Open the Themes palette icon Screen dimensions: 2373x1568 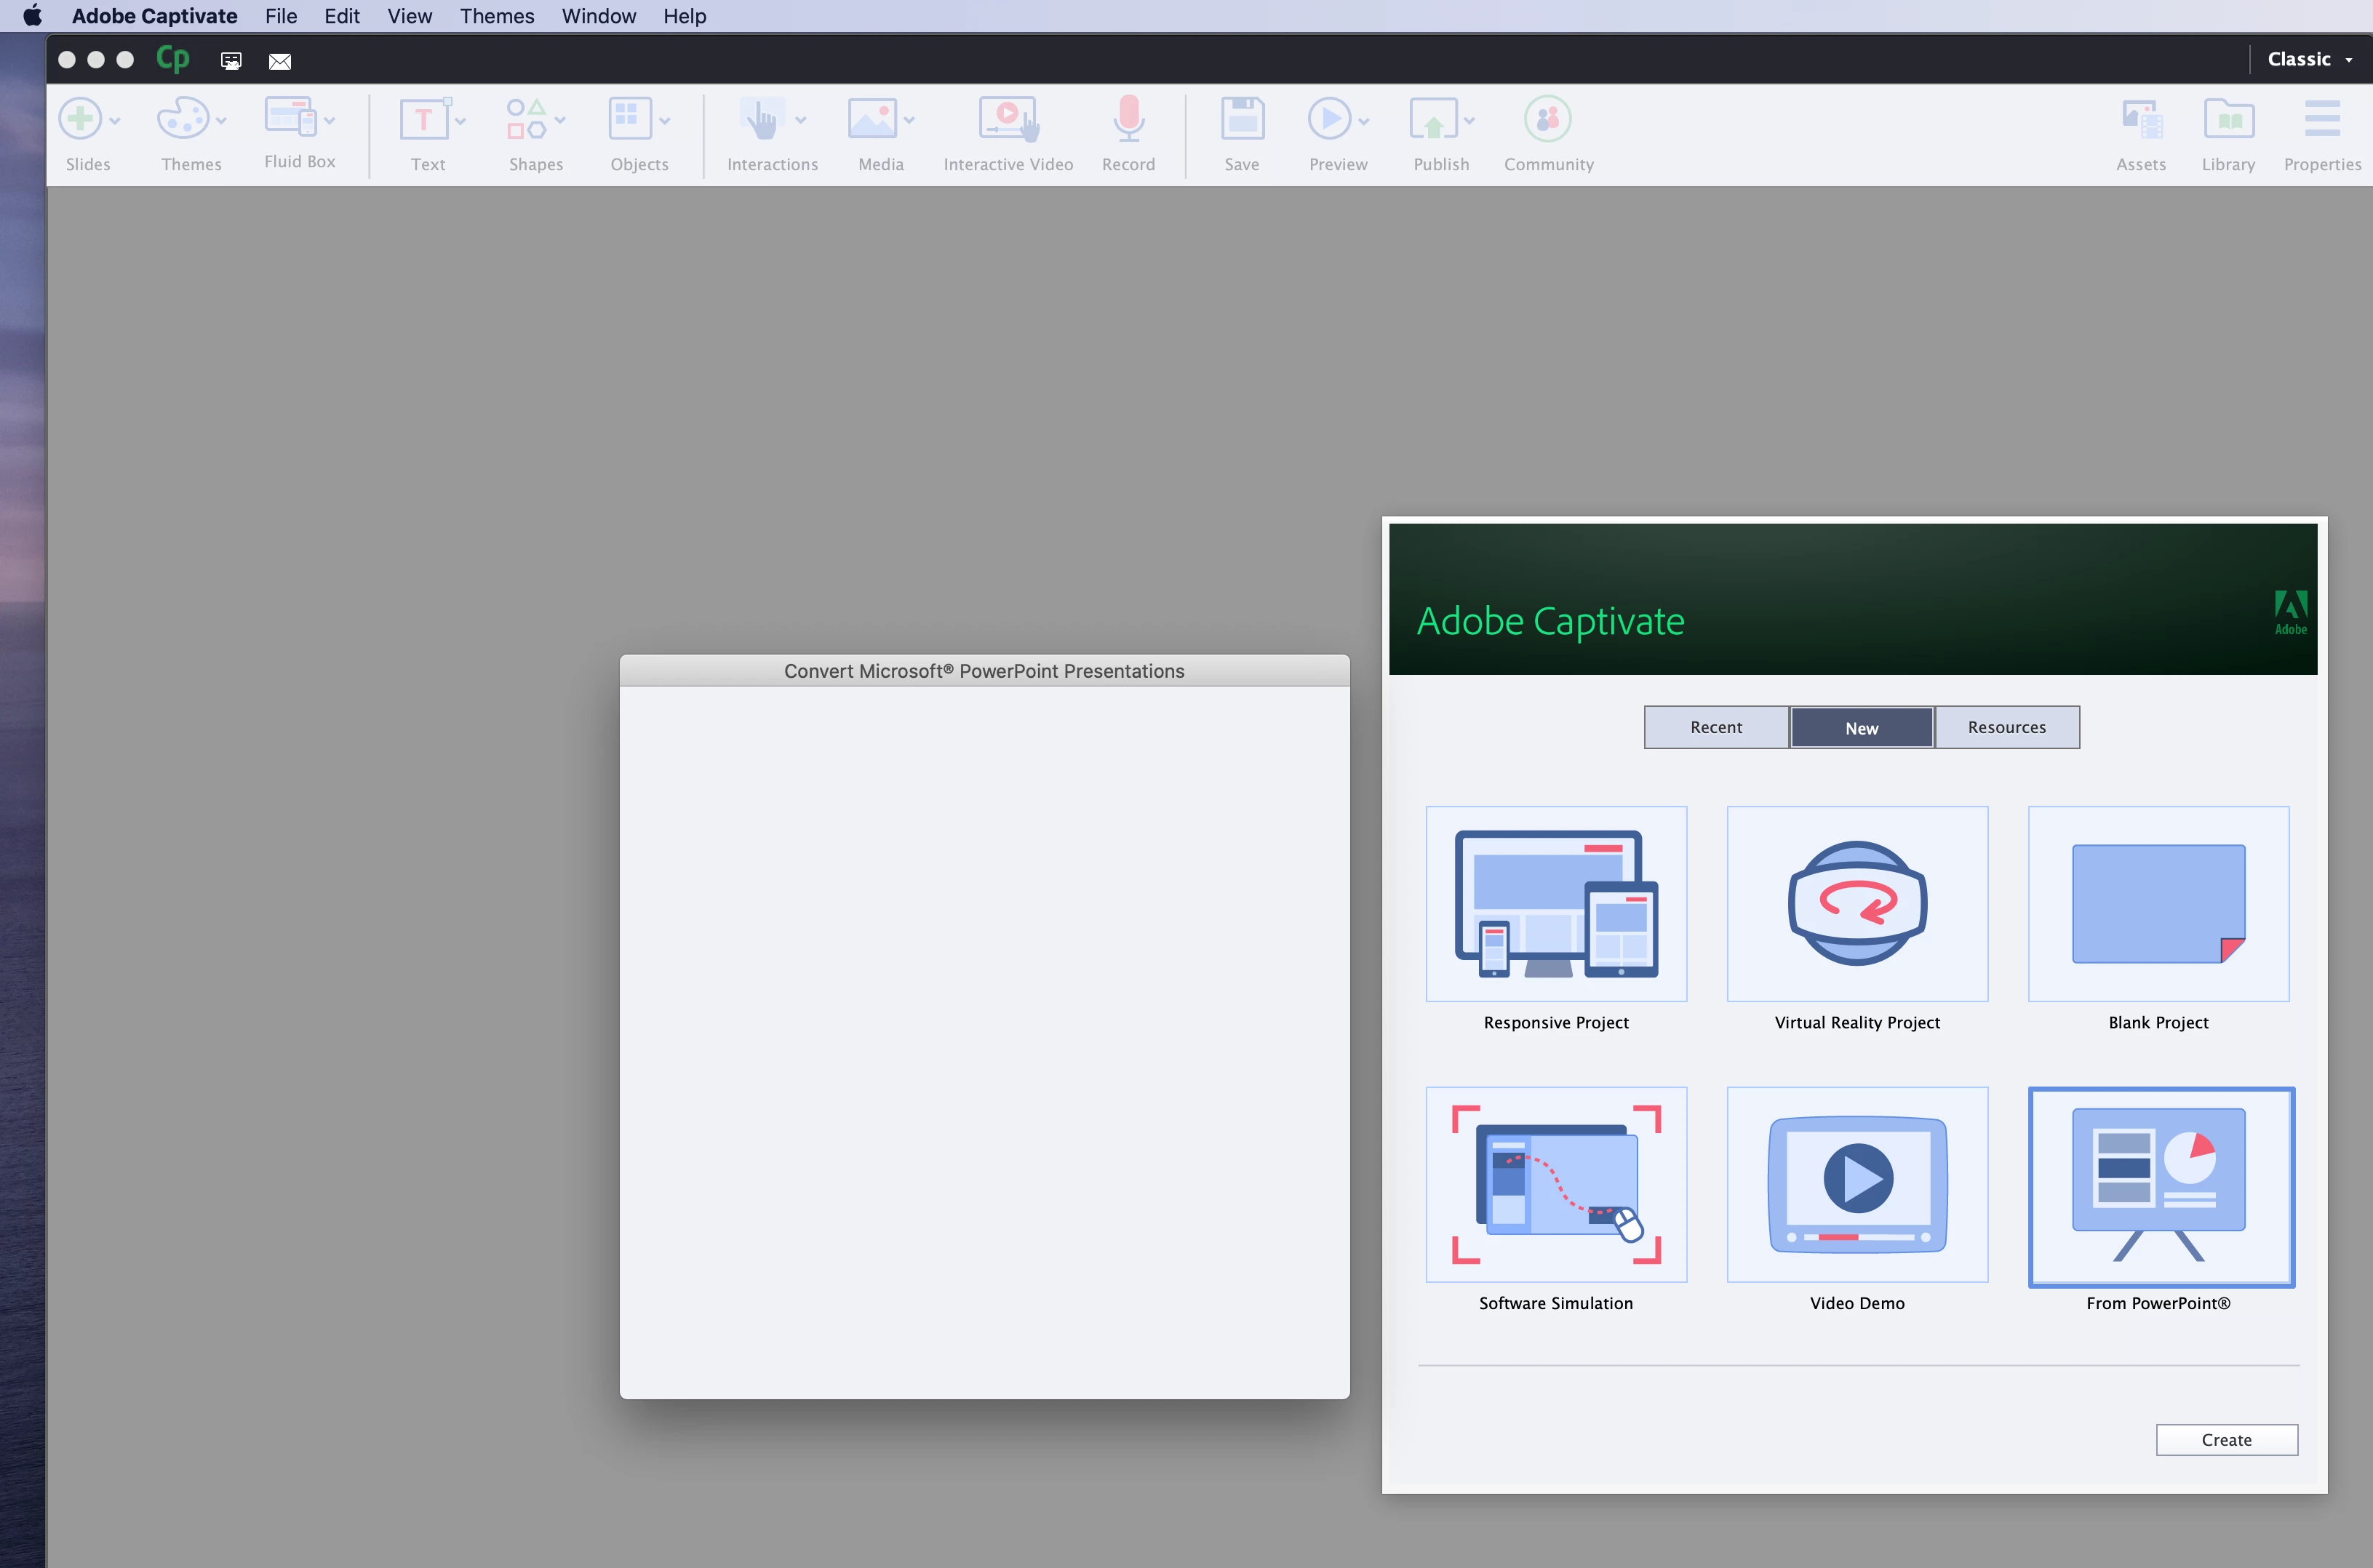point(183,119)
